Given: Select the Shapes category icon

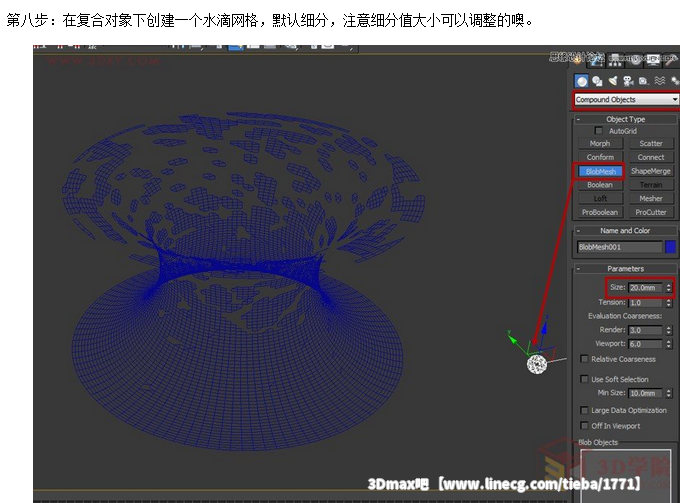Looking at the screenshot, I should 597,81.
